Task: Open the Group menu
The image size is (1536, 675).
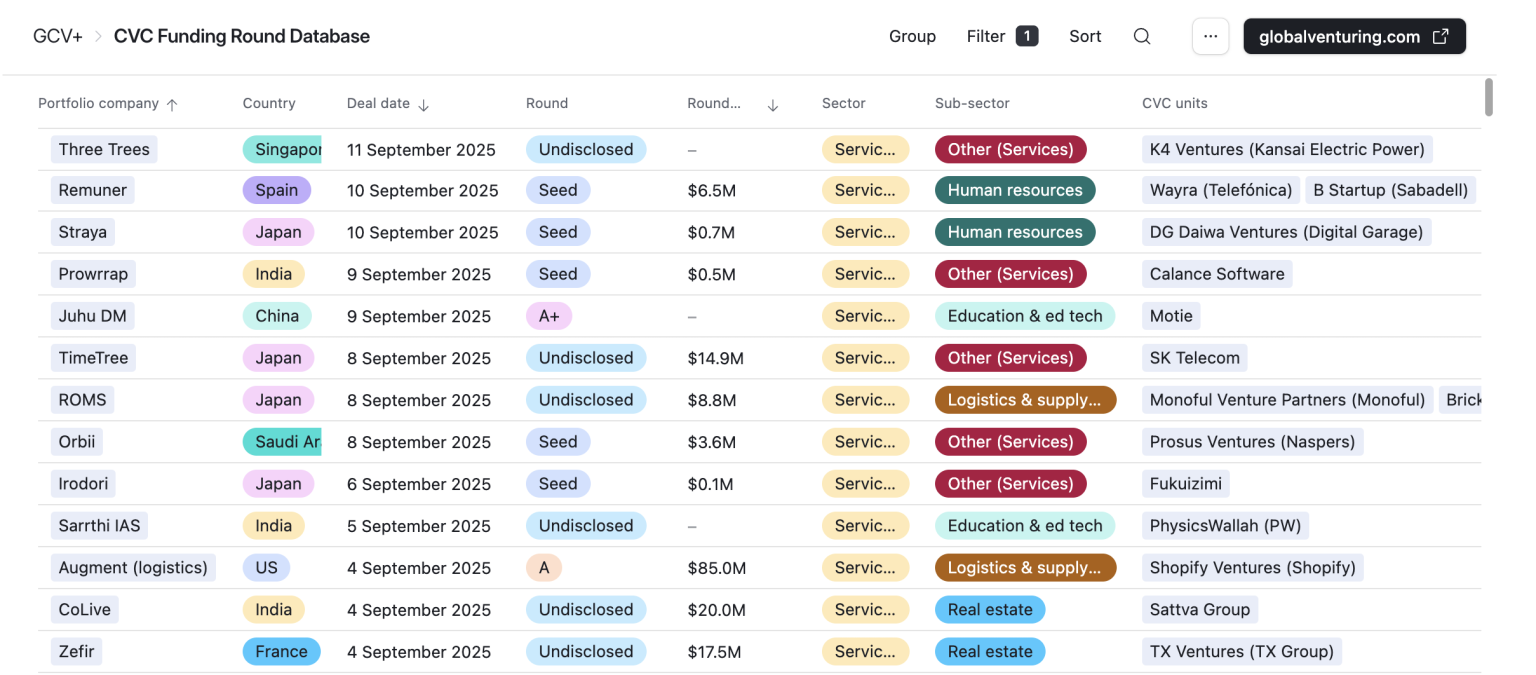Action: tap(912, 37)
